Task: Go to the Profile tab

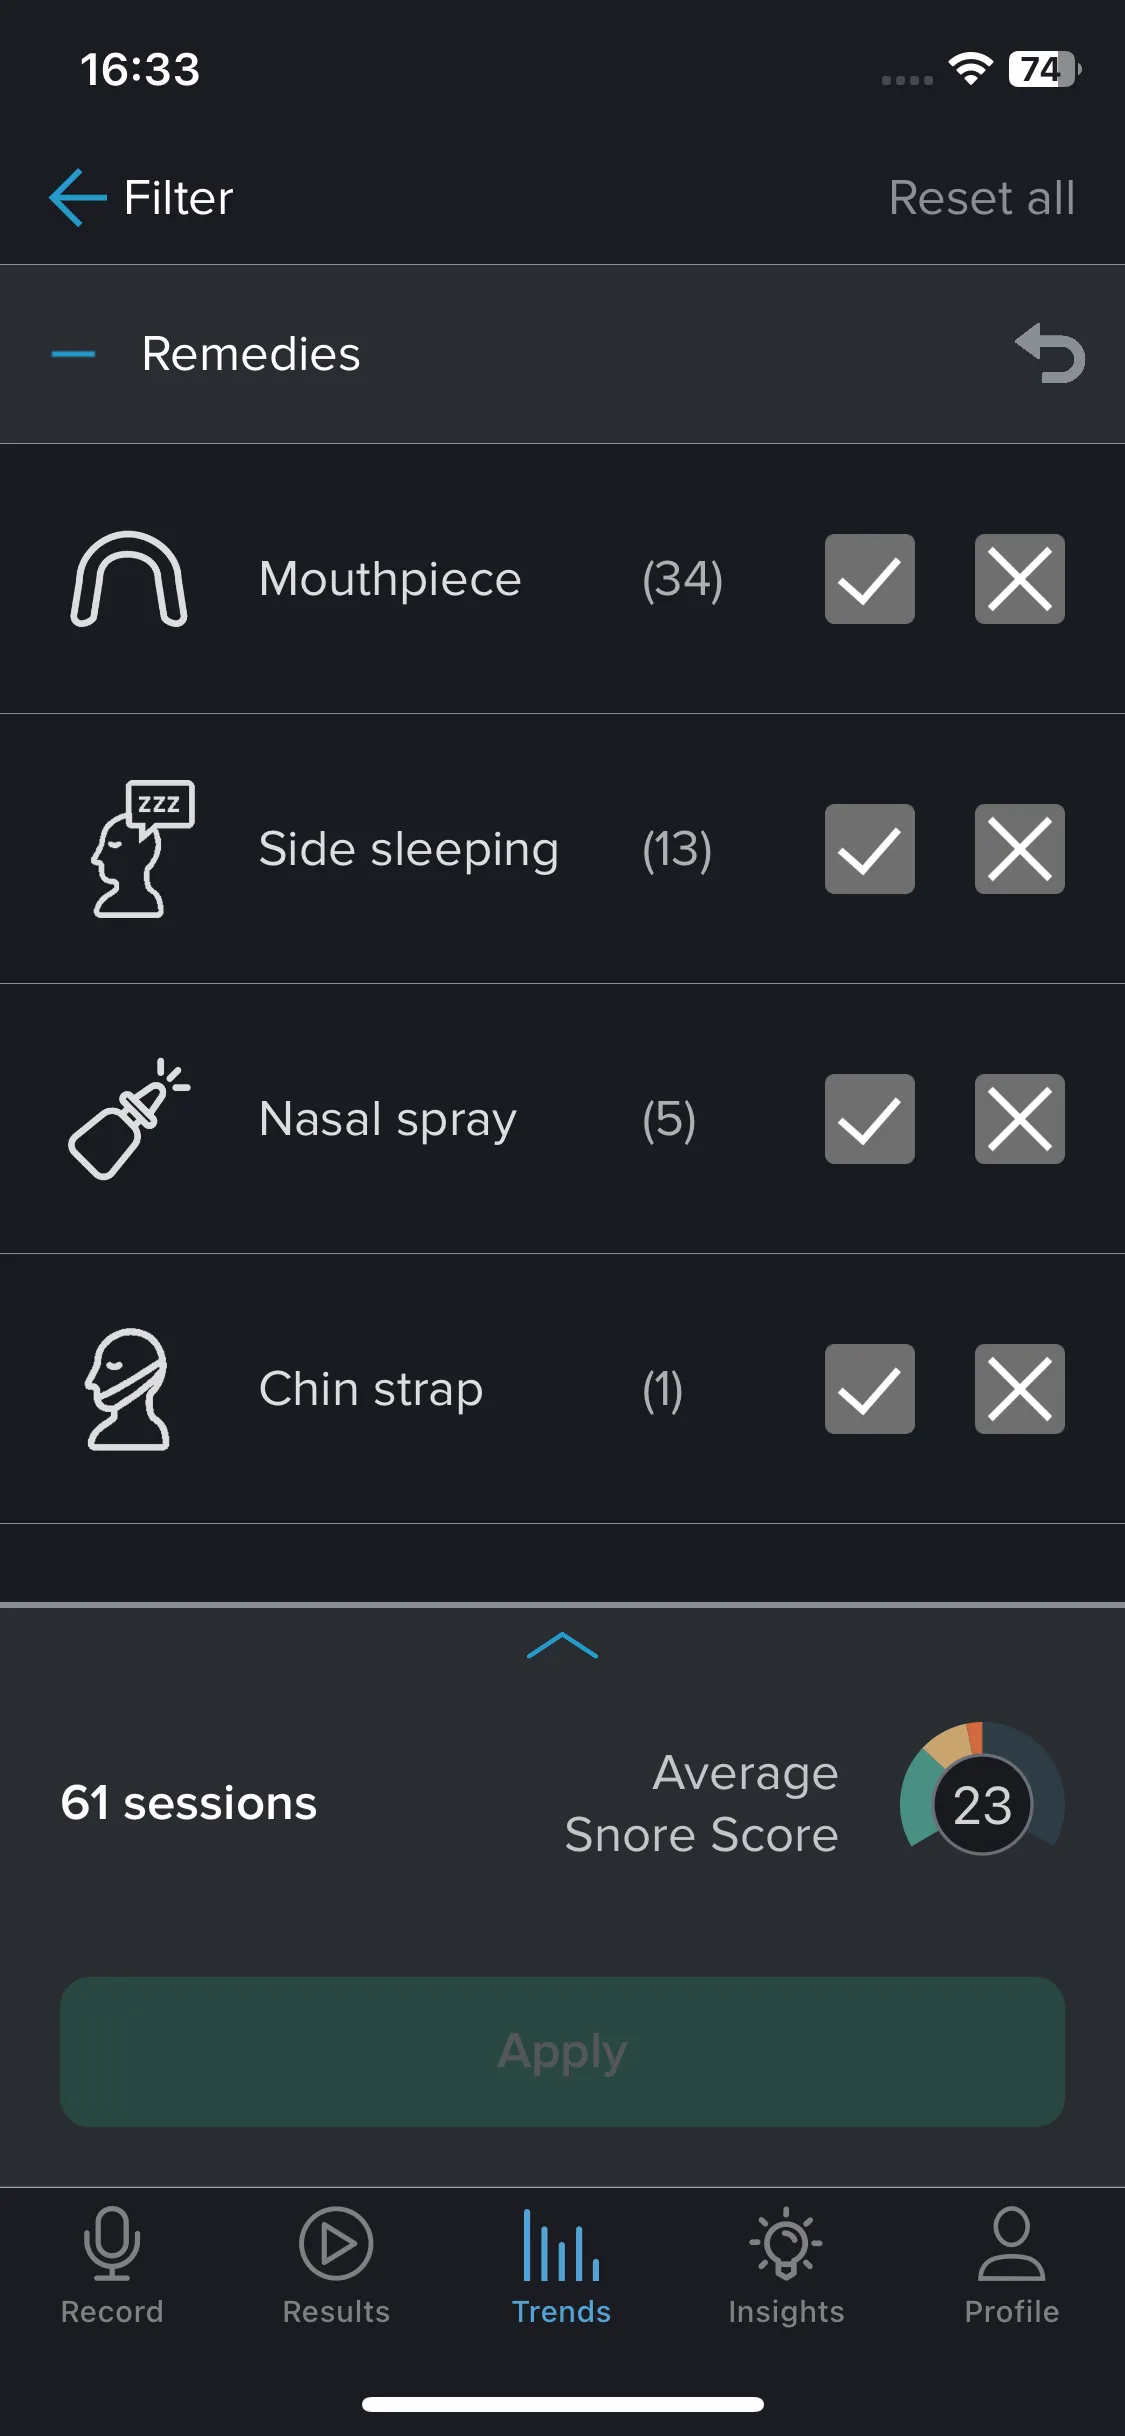Action: tap(1011, 2266)
